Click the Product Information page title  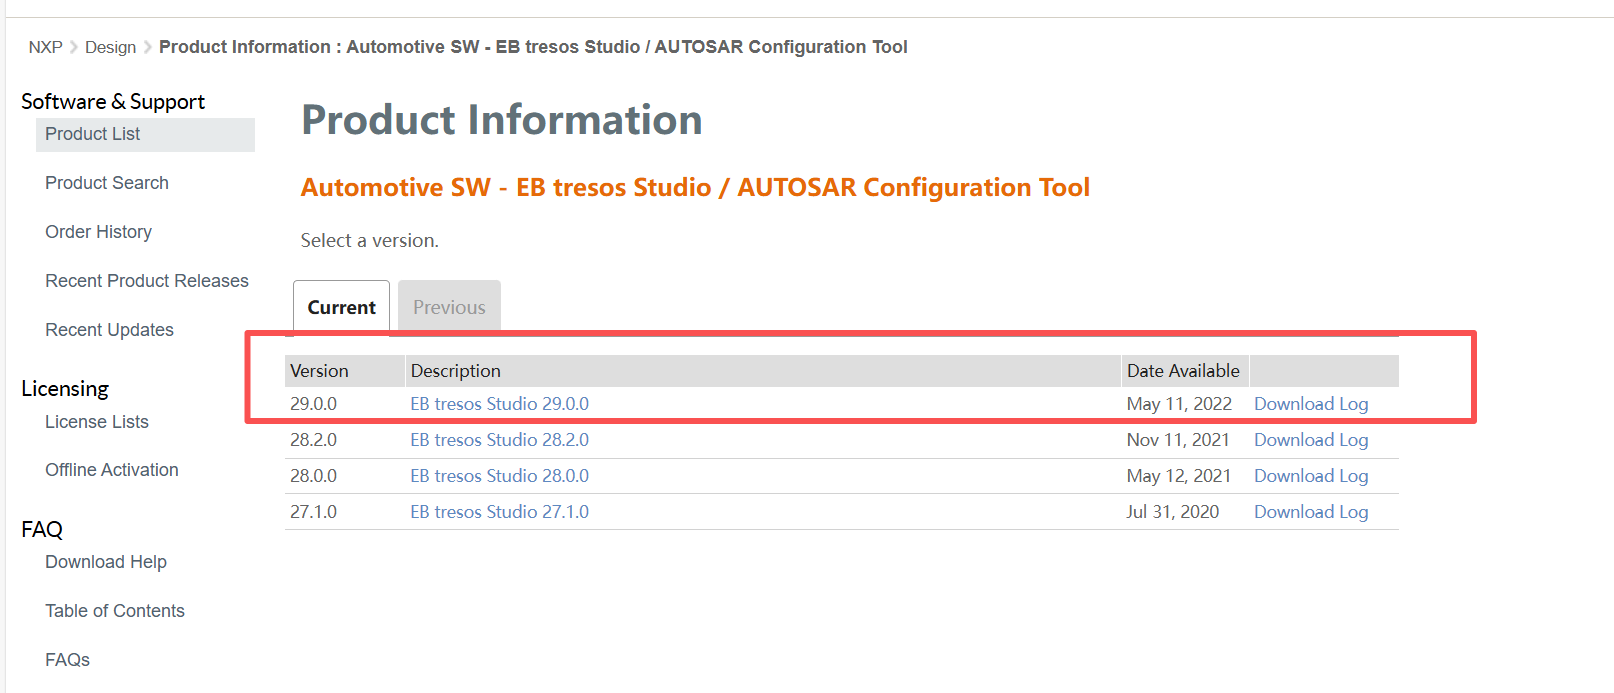click(x=502, y=120)
